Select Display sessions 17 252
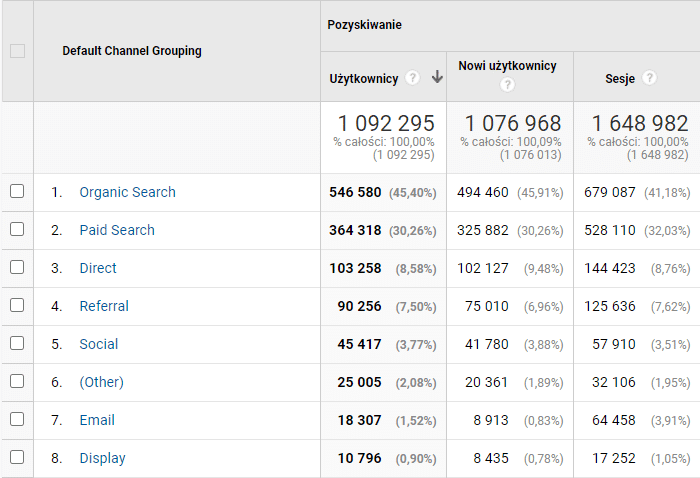The width and height of the screenshot is (700, 478). [x=613, y=458]
